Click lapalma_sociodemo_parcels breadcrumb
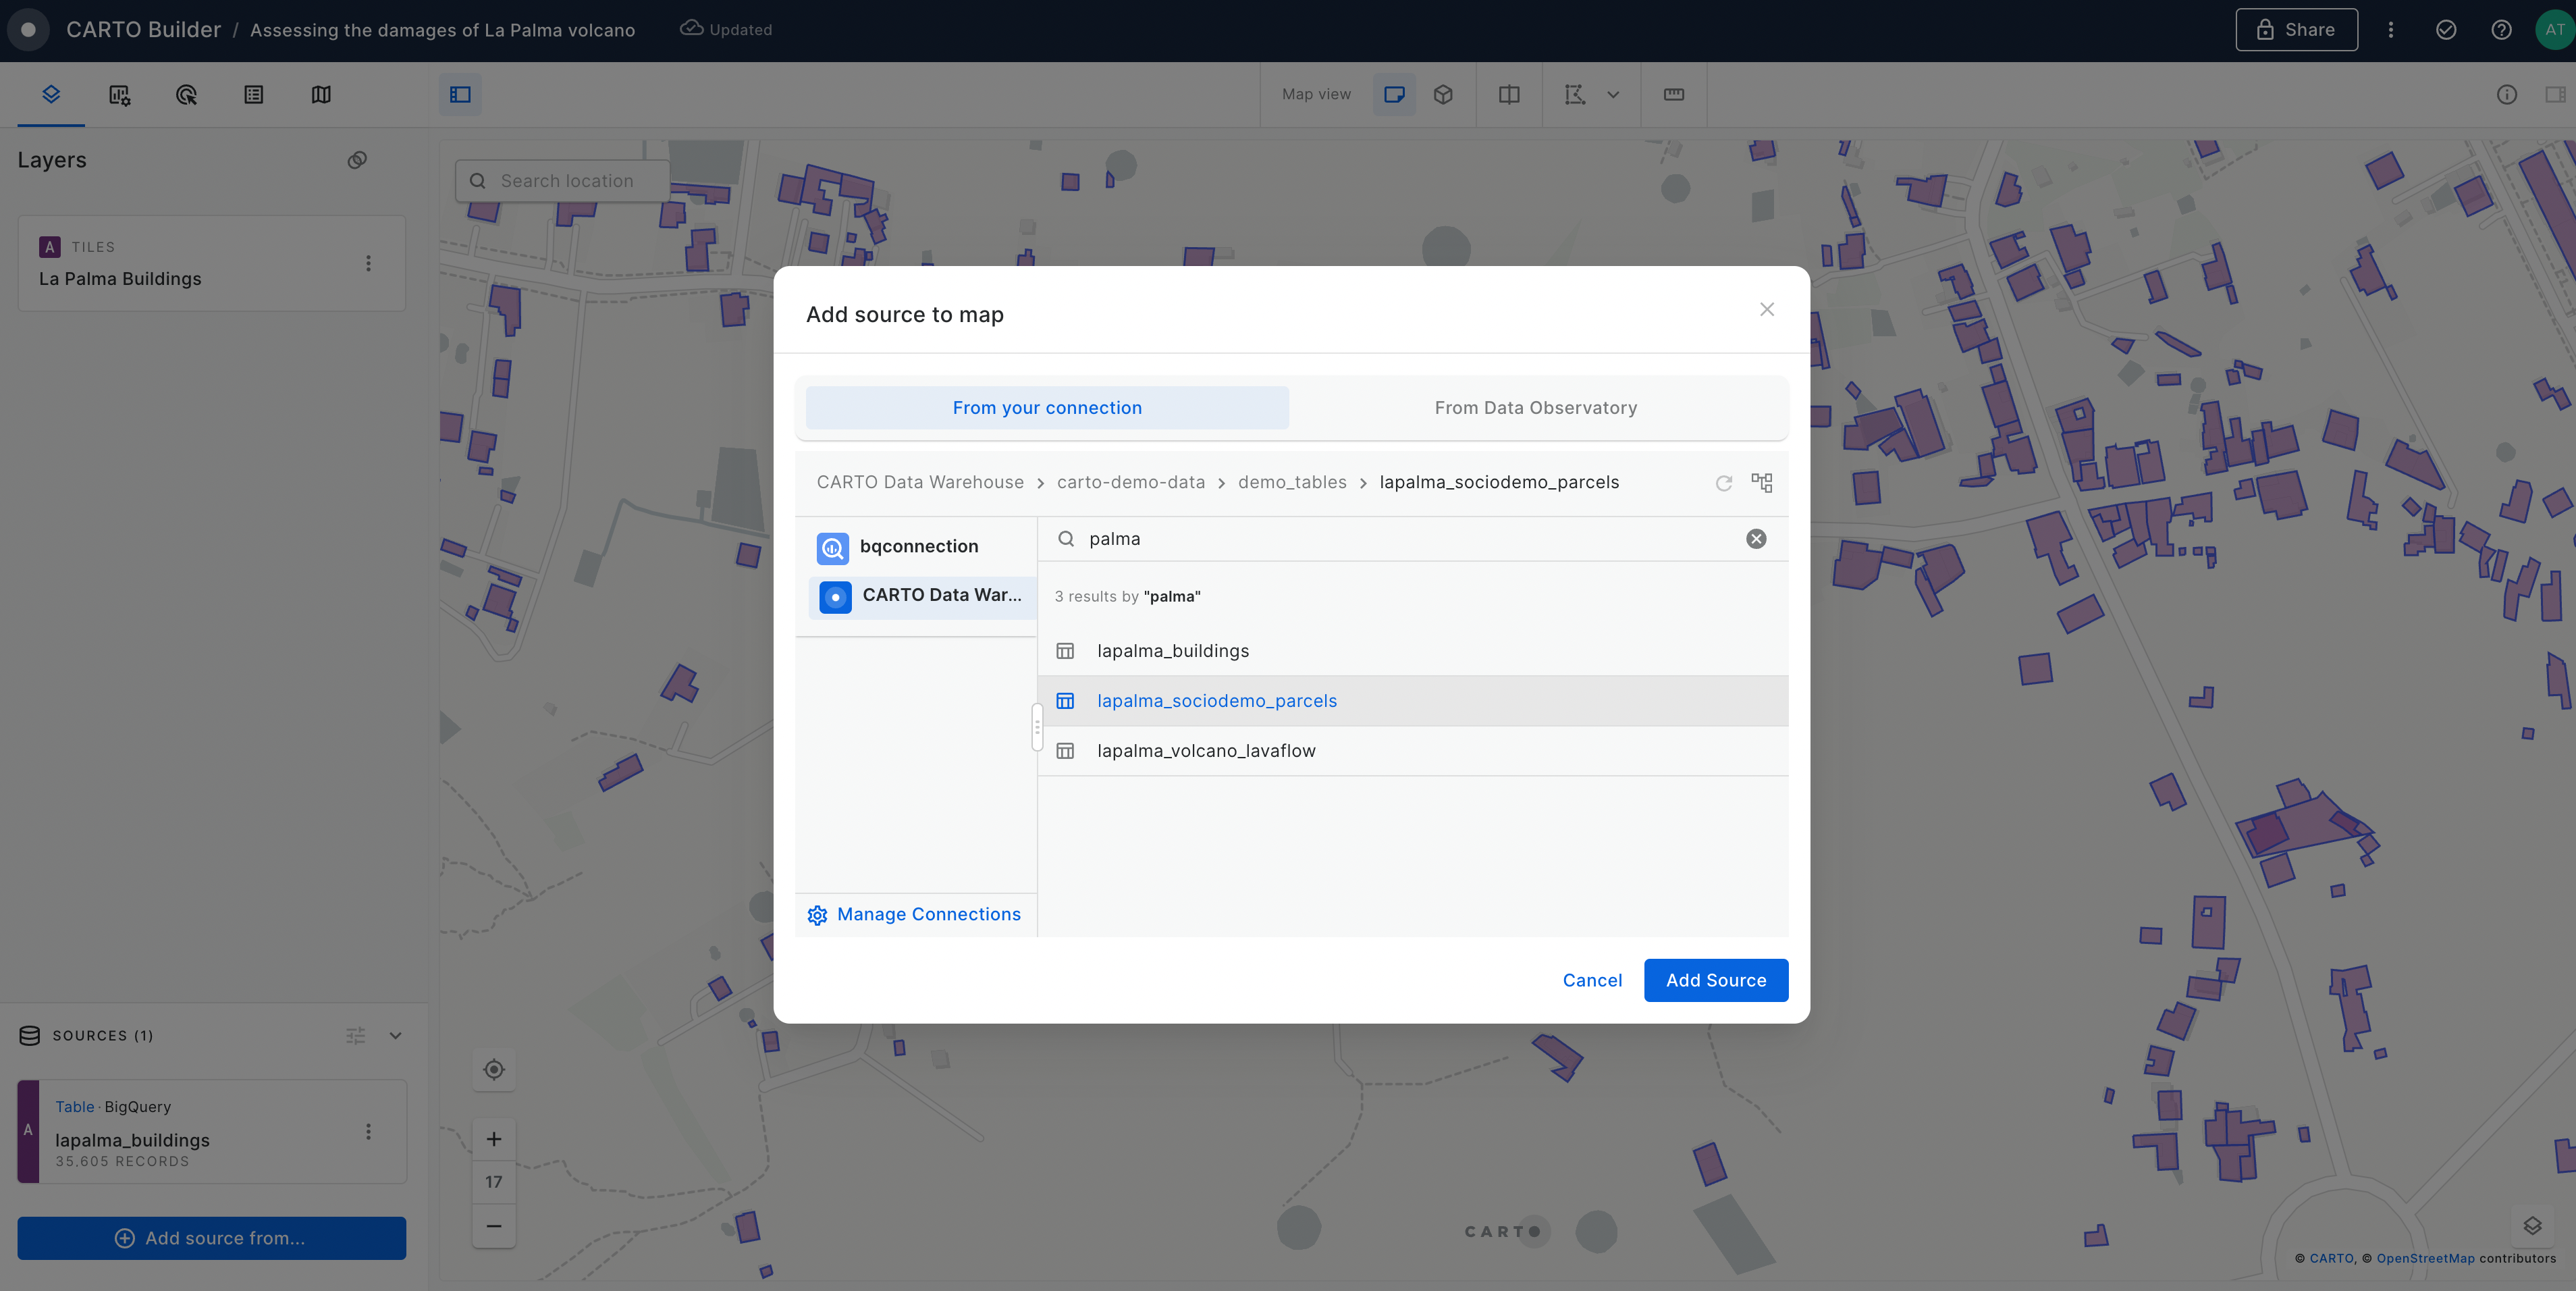The height and width of the screenshot is (1291, 2576). pyautogui.click(x=1499, y=482)
